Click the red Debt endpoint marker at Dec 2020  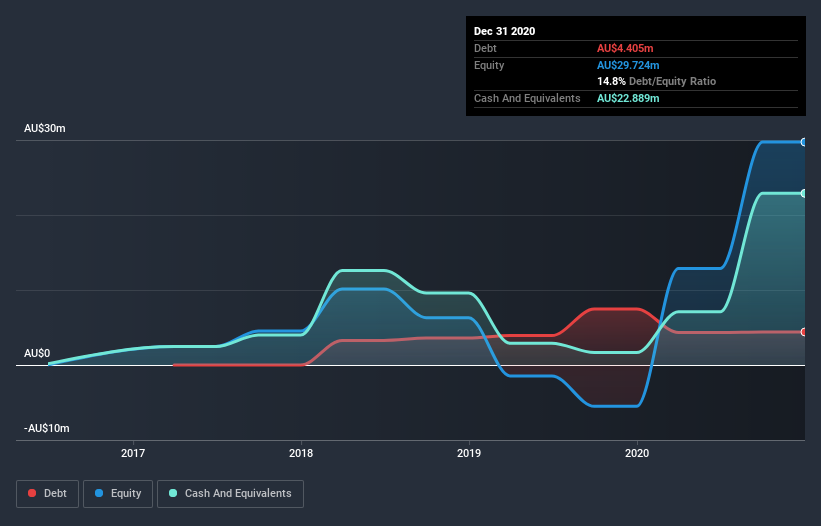point(804,332)
